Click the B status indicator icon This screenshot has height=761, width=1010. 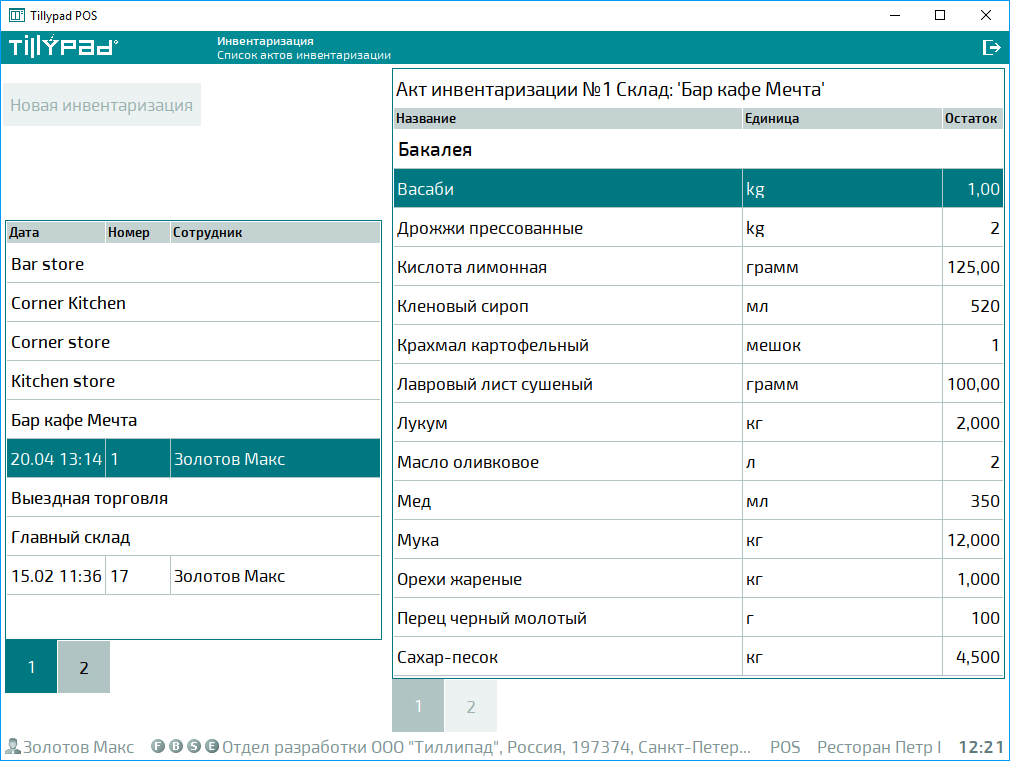176,746
